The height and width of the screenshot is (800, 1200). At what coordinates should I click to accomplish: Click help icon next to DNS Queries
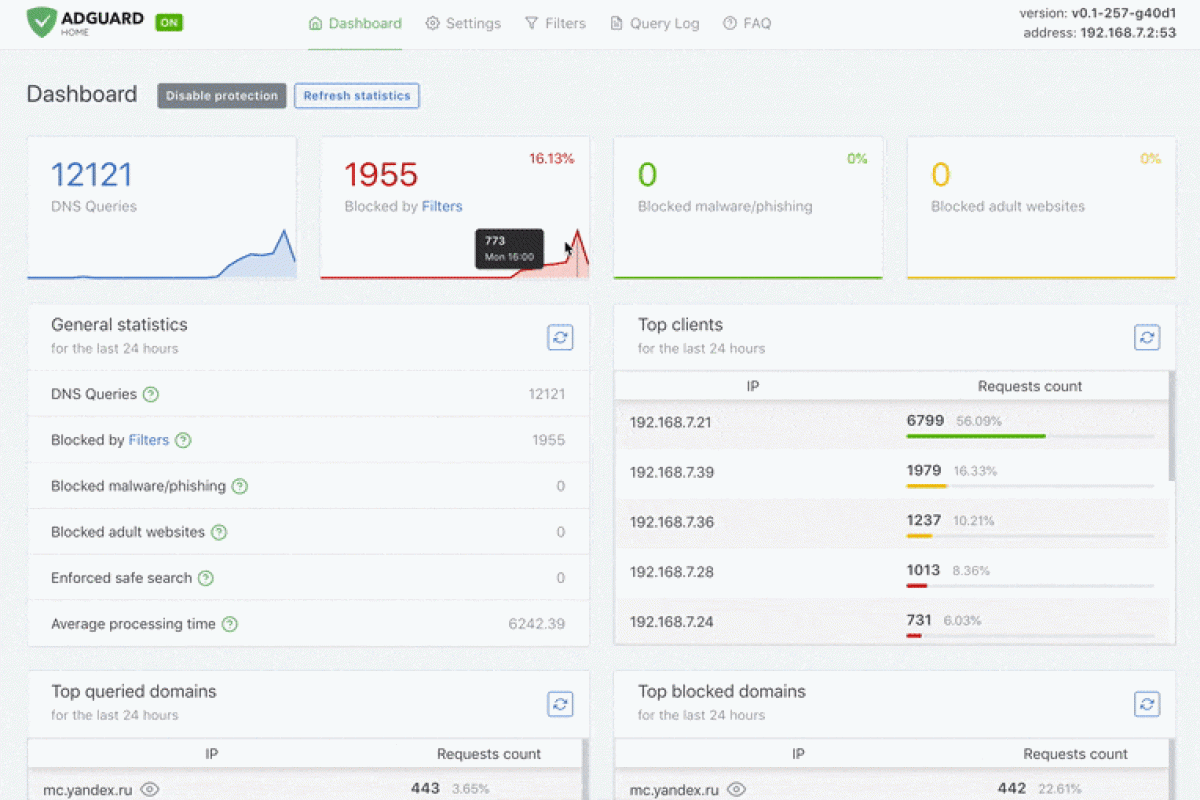[151, 394]
